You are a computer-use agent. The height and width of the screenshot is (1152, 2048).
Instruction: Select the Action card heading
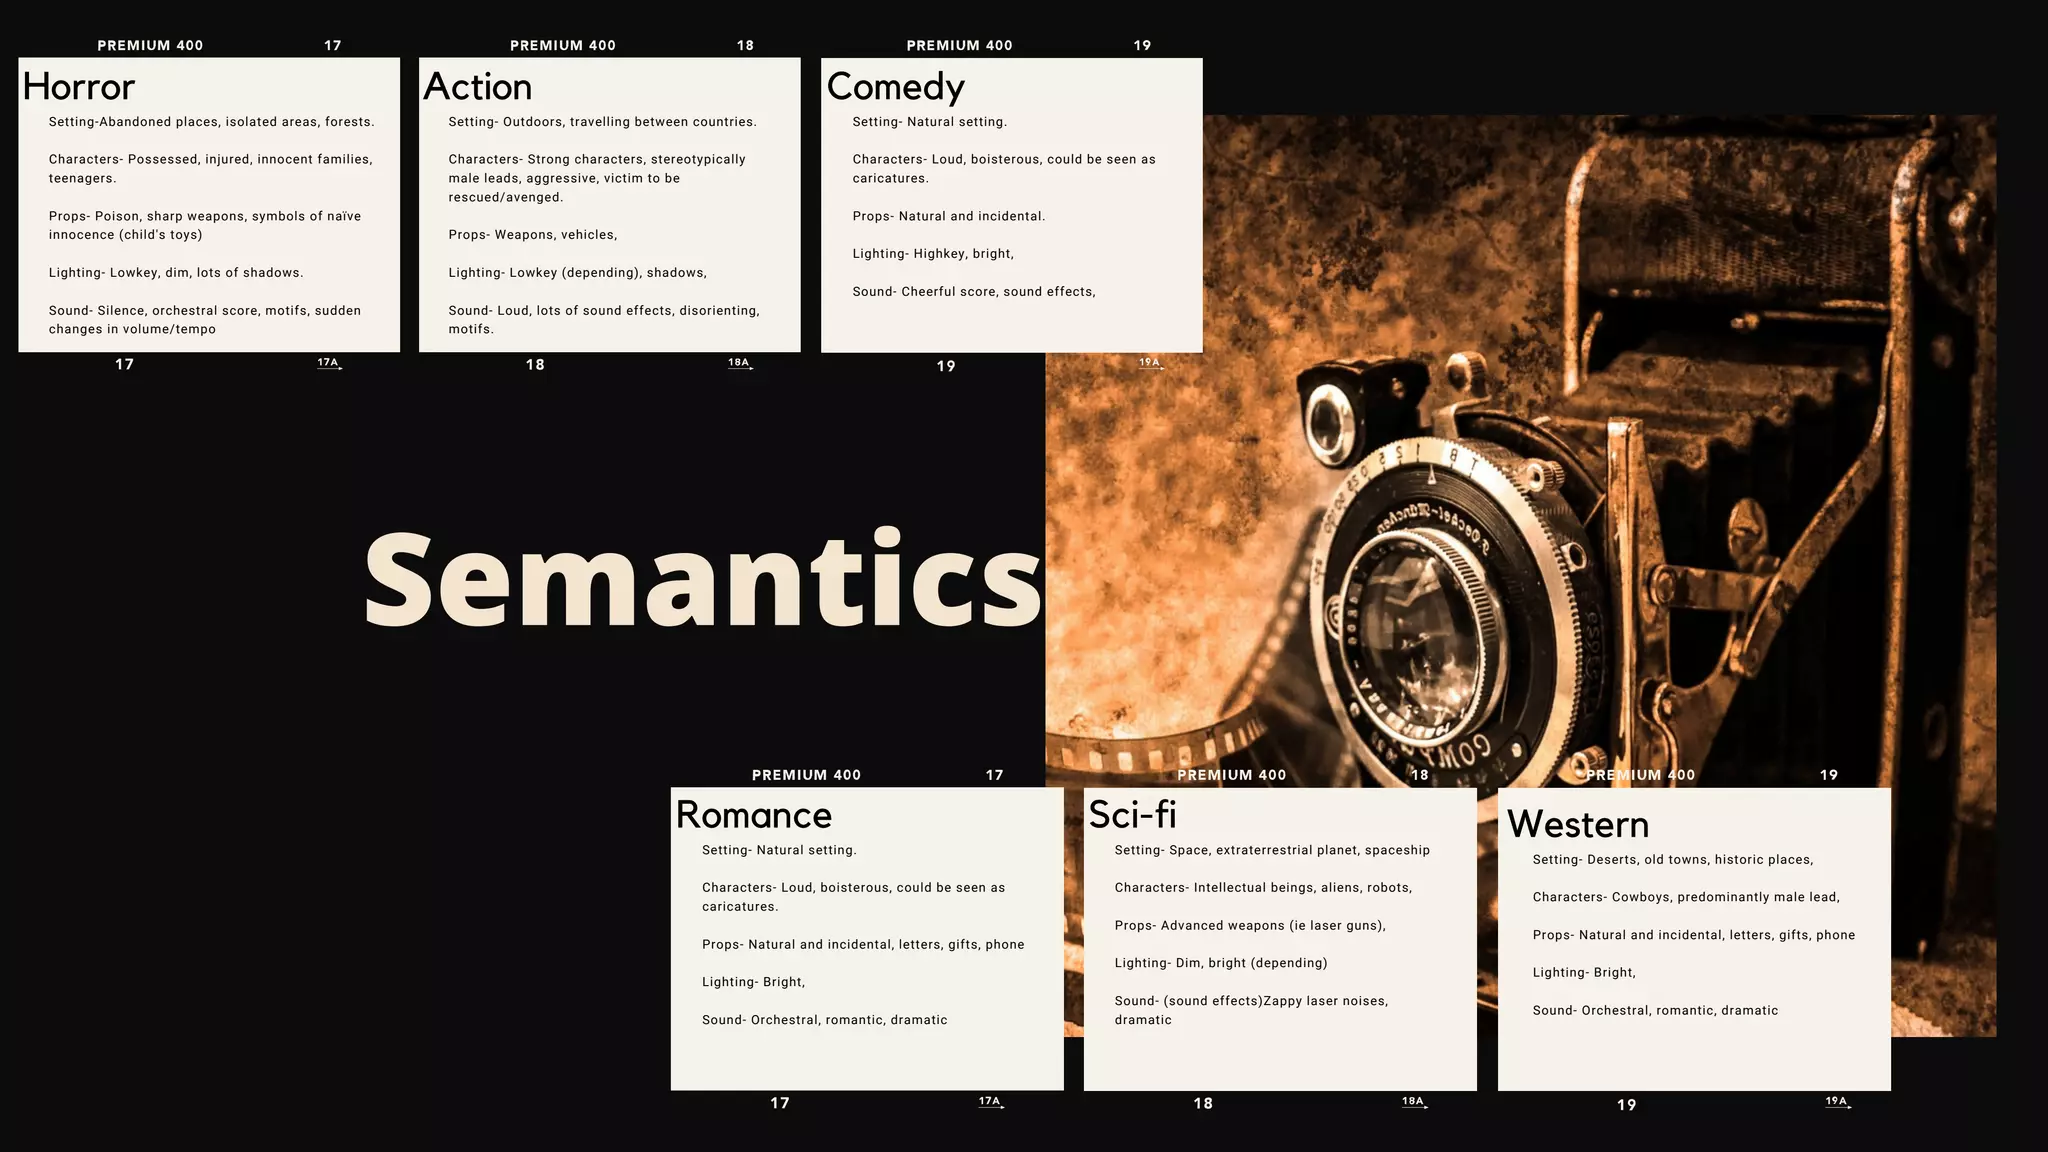[477, 87]
